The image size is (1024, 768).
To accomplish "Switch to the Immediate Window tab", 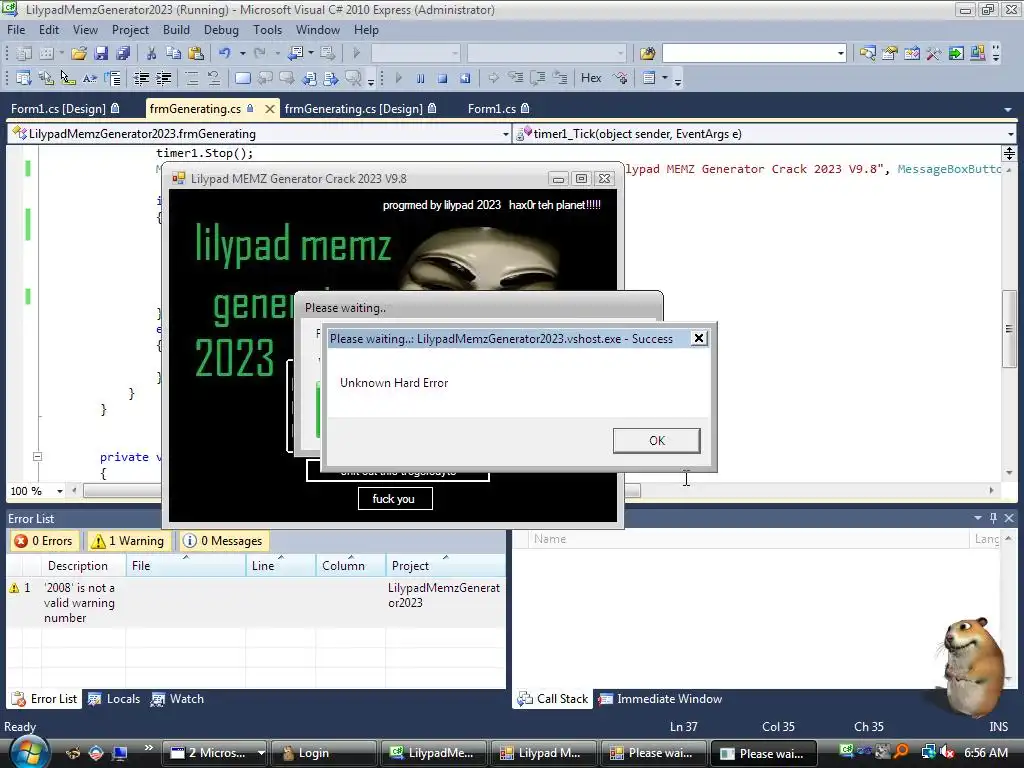I will (661, 699).
